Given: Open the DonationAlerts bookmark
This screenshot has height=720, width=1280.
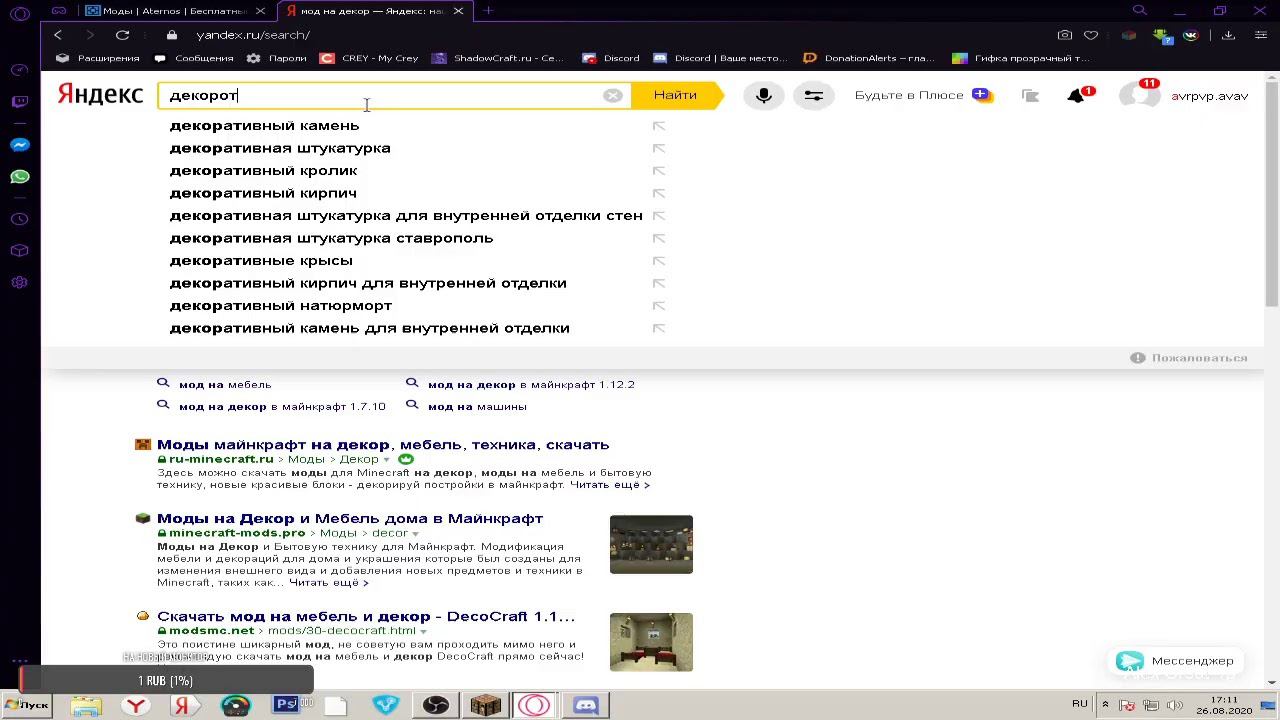Looking at the screenshot, I should (870, 58).
